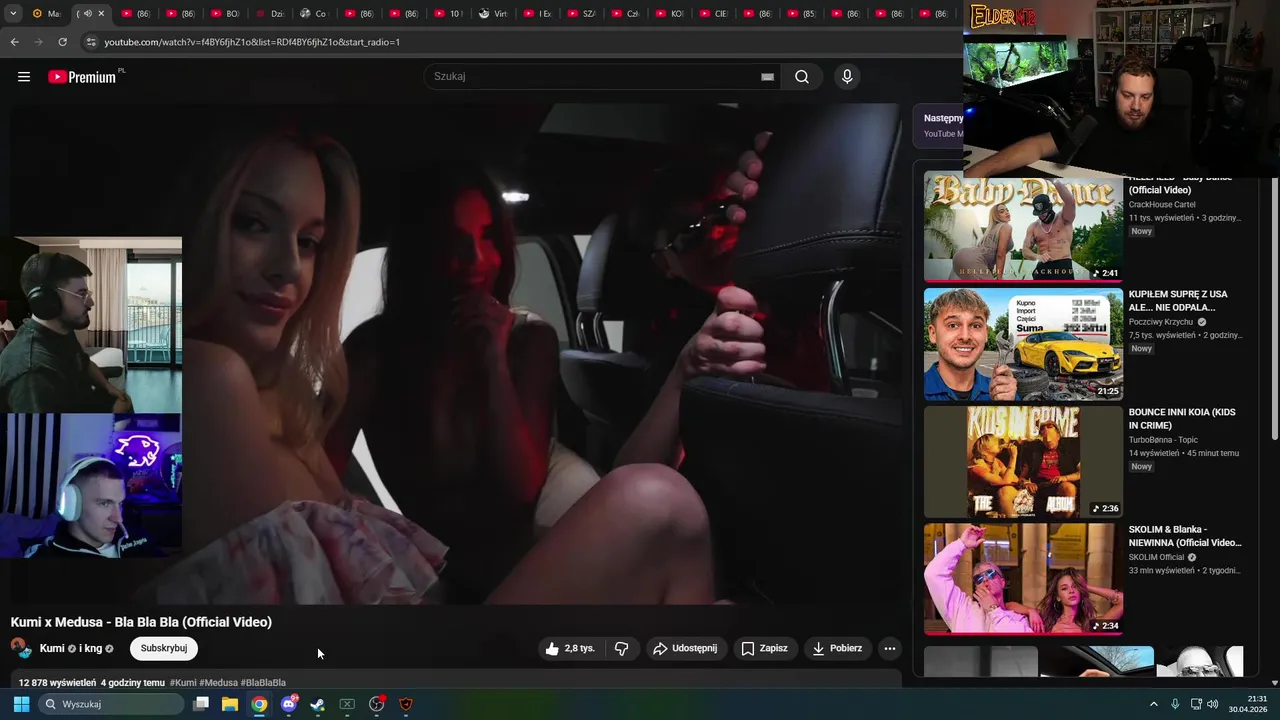The width and height of the screenshot is (1280, 720).
Task: Switch to the first 'Ma' tab
Action: click(x=46, y=14)
